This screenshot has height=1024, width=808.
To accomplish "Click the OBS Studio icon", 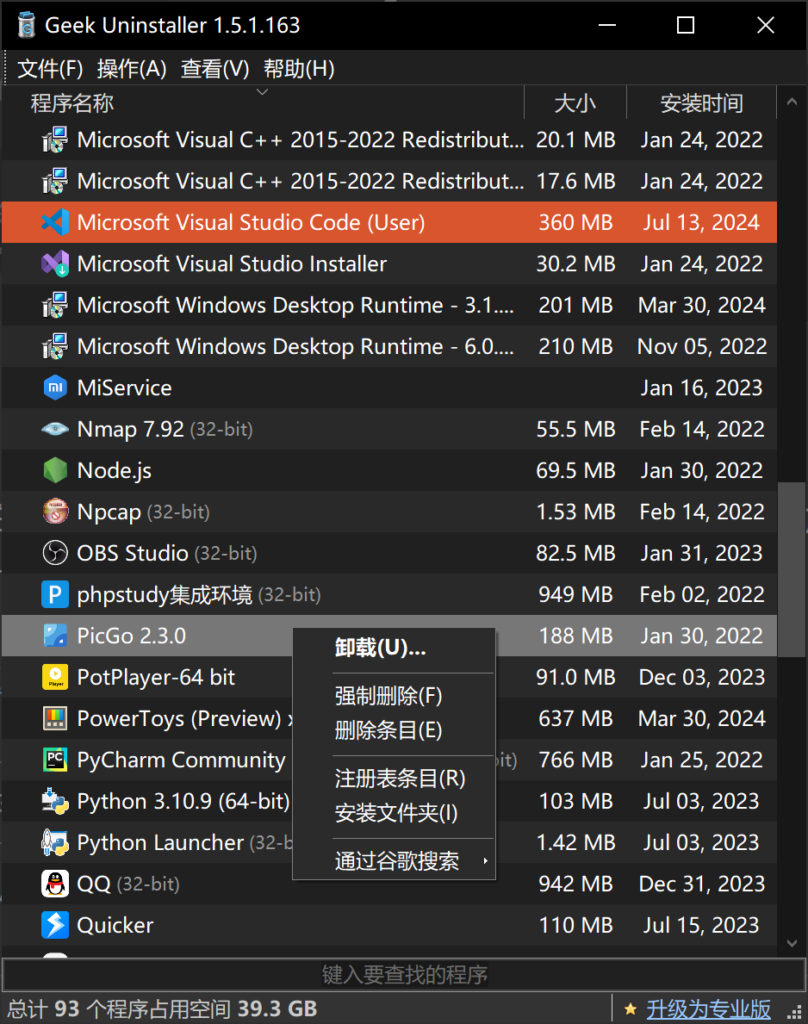I will [55, 553].
